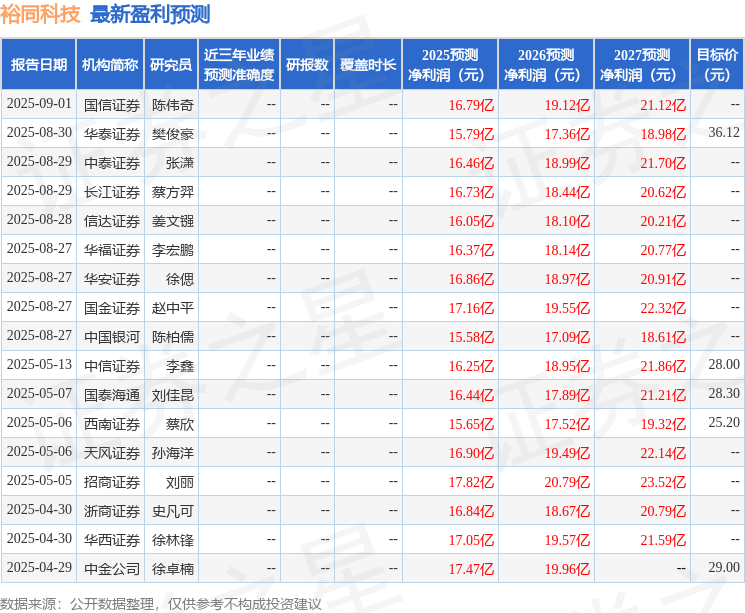Select 浙商证券 institution cell
The image size is (745, 613).
click(x=112, y=510)
